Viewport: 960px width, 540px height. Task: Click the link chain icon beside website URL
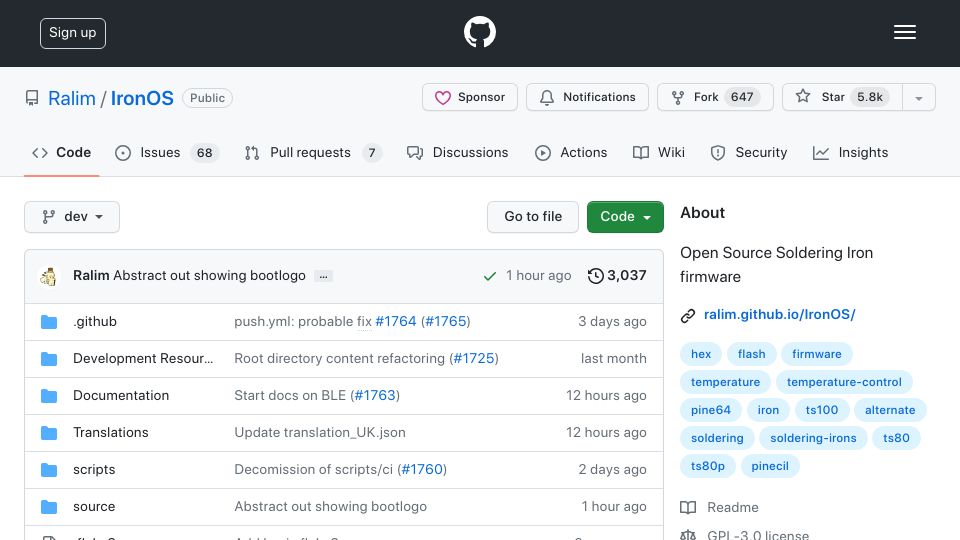point(688,315)
